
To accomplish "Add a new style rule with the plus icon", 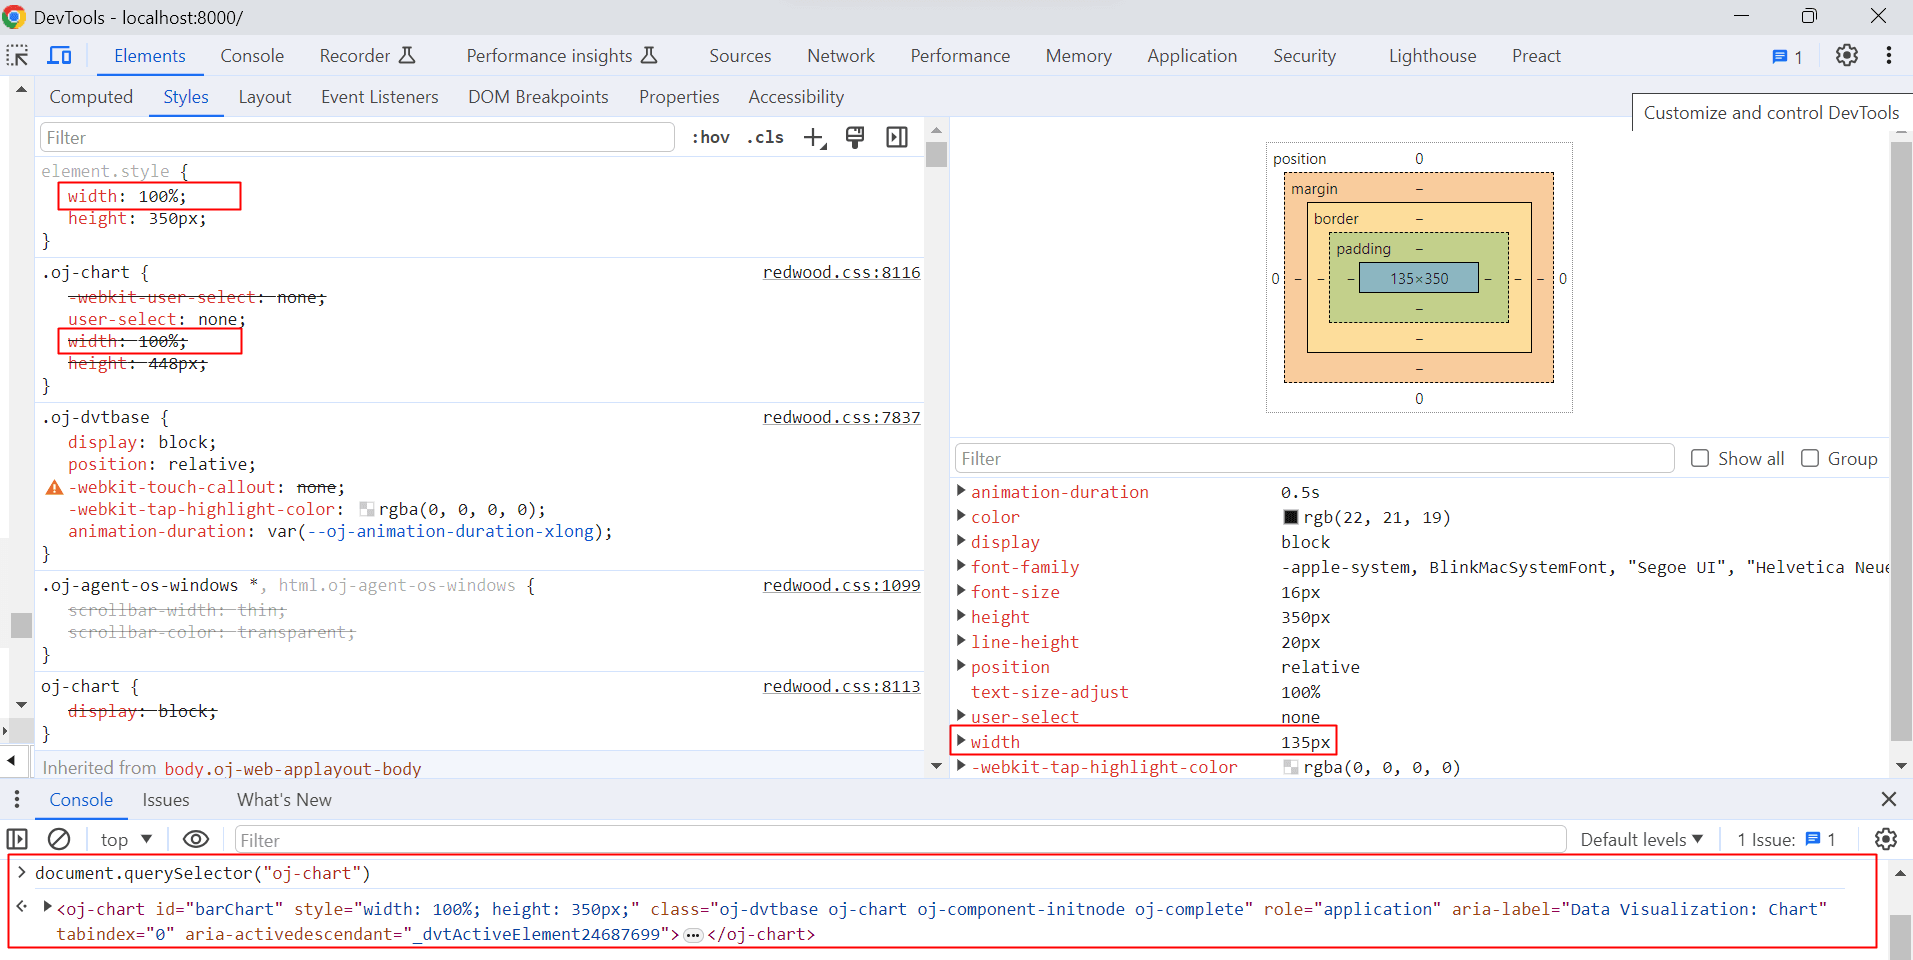I will pyautogui.click(x=812, y=137).
